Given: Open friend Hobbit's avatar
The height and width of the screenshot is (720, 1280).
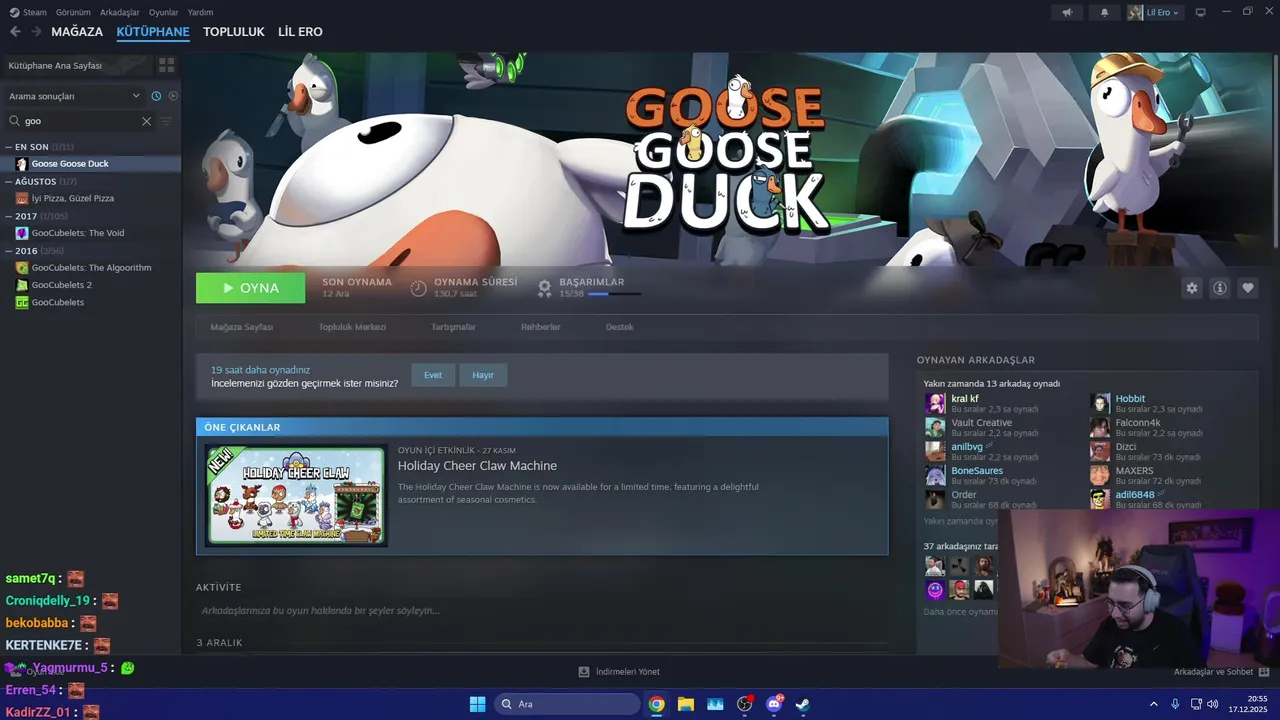Looking at the screenshot, I should (1100, 403).
